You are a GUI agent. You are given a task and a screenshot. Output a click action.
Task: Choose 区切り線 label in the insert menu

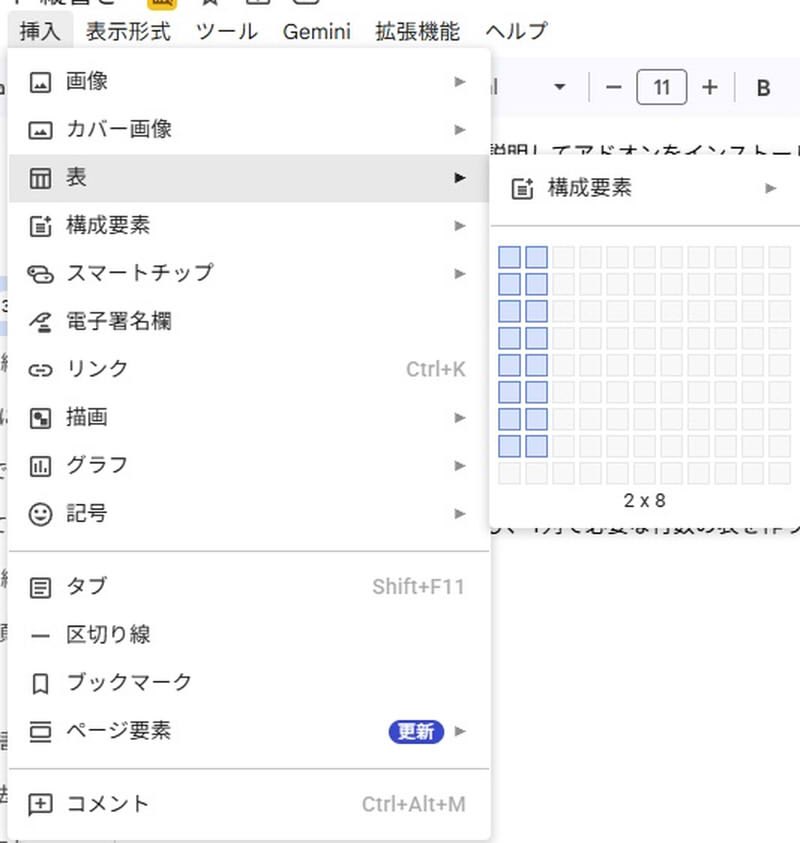click(x=108, y=634)
